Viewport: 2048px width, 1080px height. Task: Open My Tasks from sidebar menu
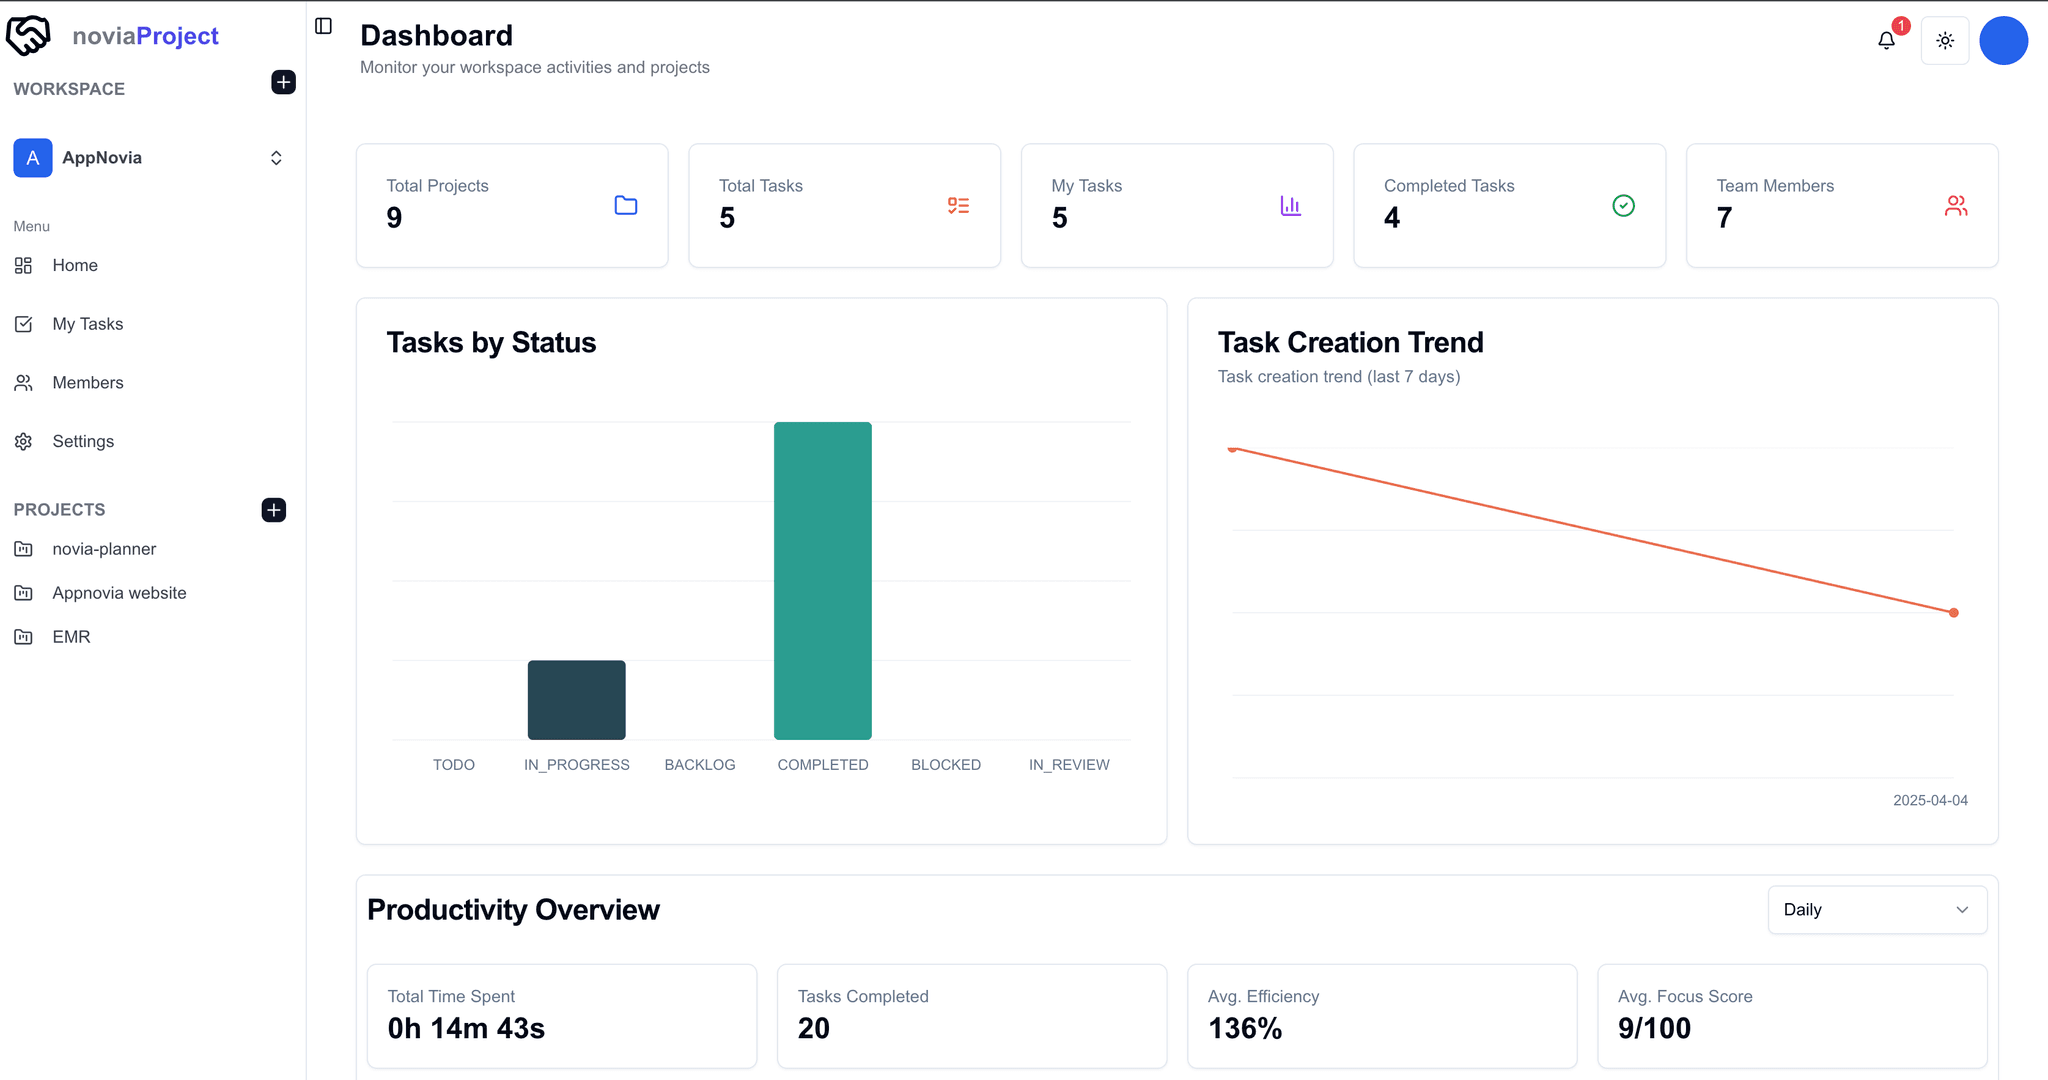[87, 324]
